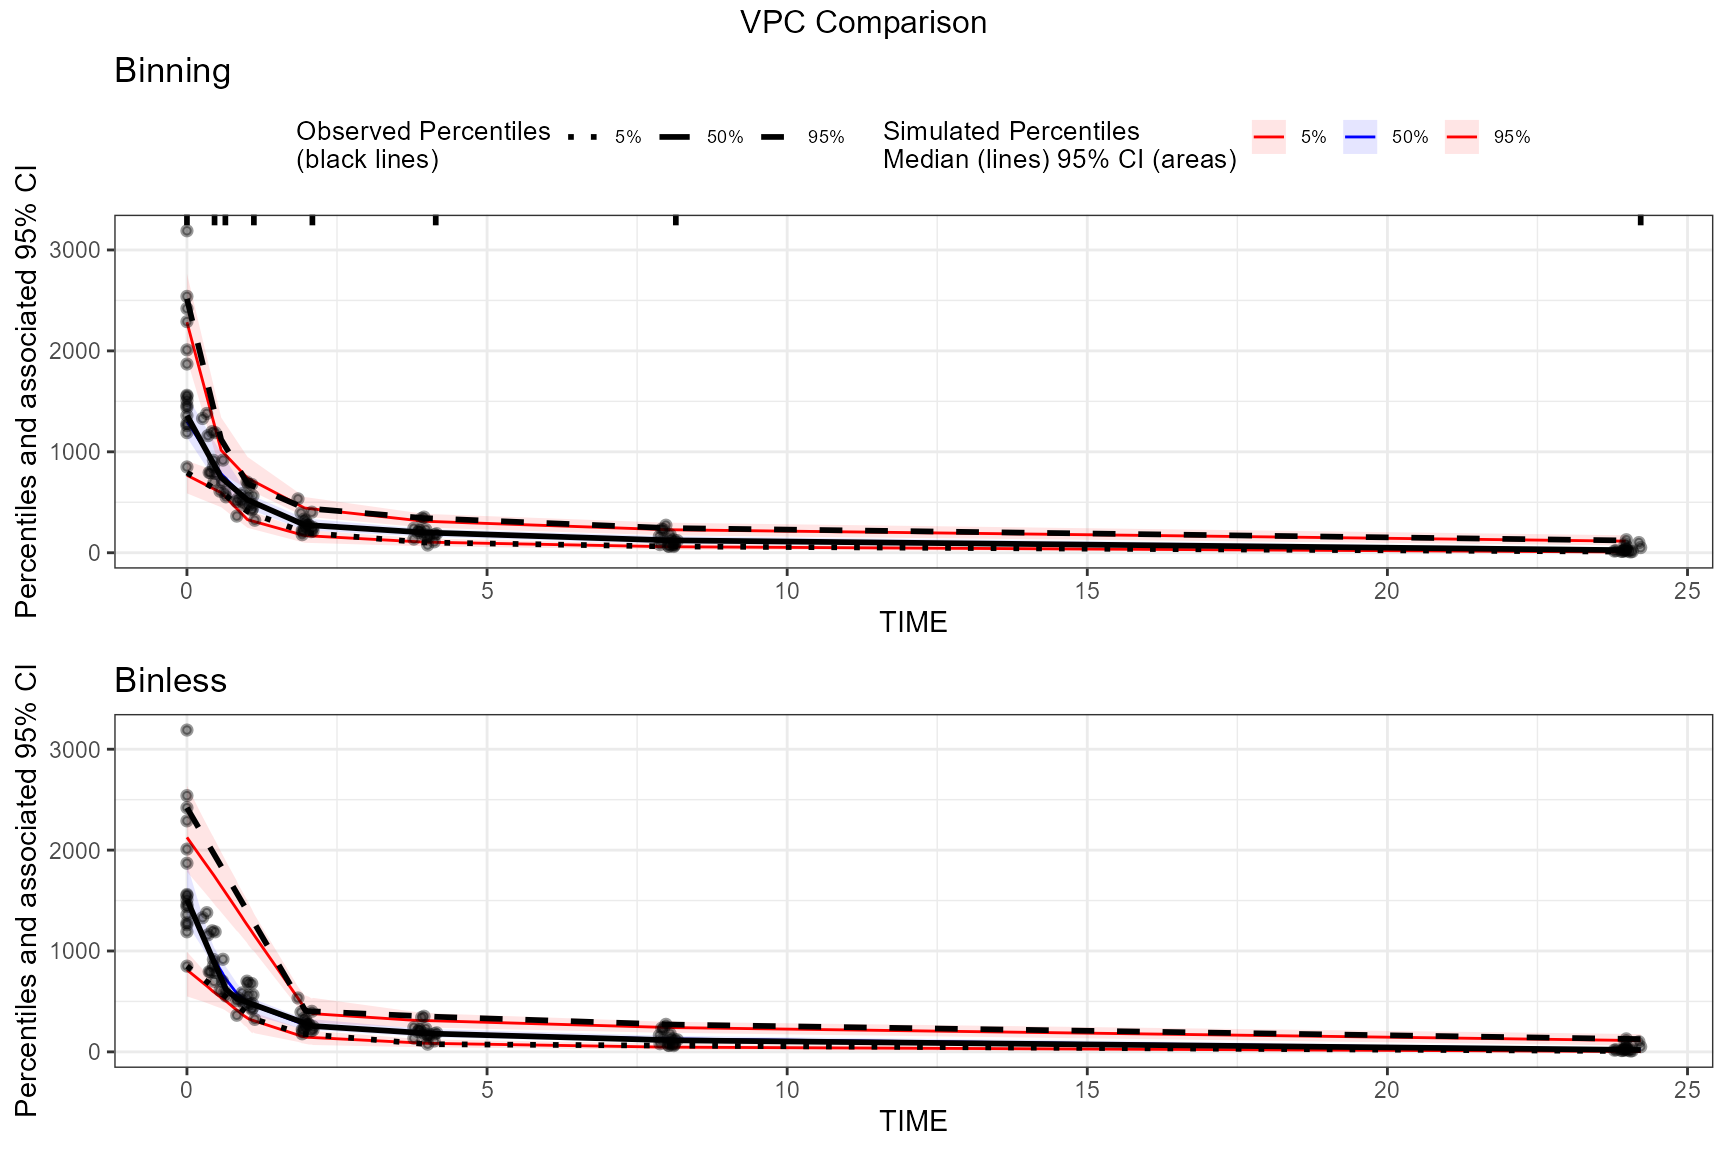Click the observed 5% dotted line legend key
This screenshot has height=1152, width=1728.
point(581,137)
